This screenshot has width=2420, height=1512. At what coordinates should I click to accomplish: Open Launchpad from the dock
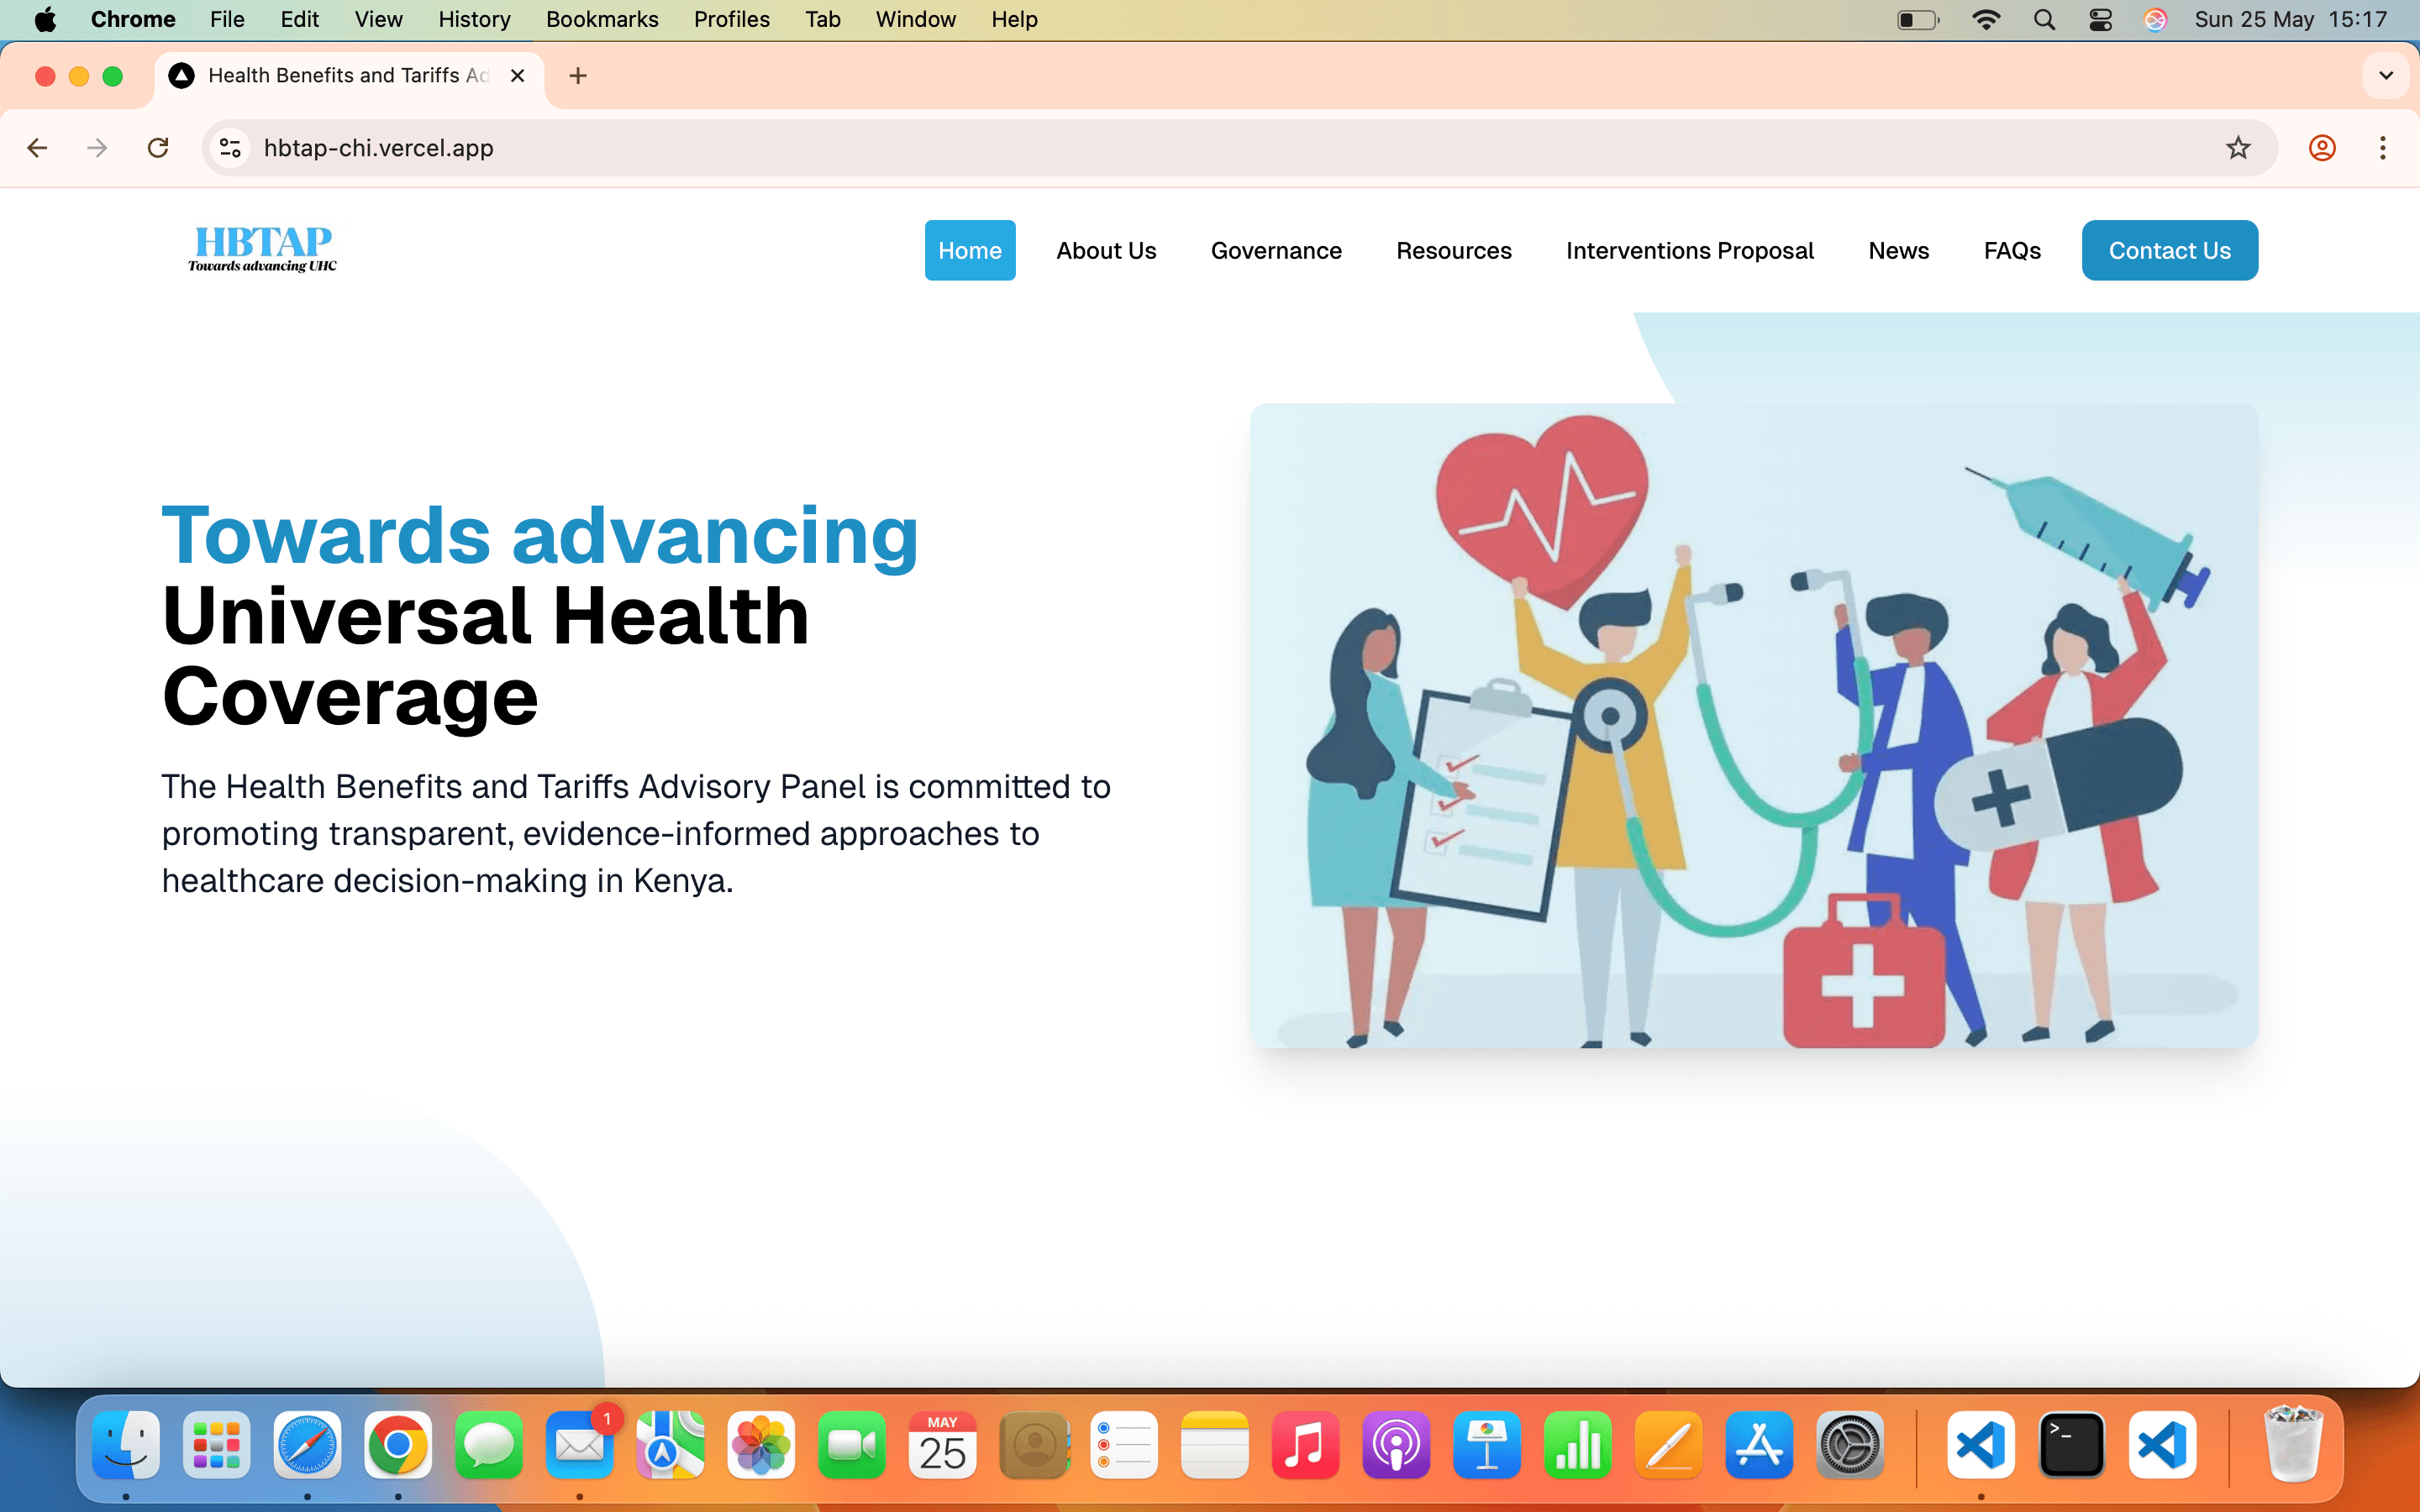217,1445
